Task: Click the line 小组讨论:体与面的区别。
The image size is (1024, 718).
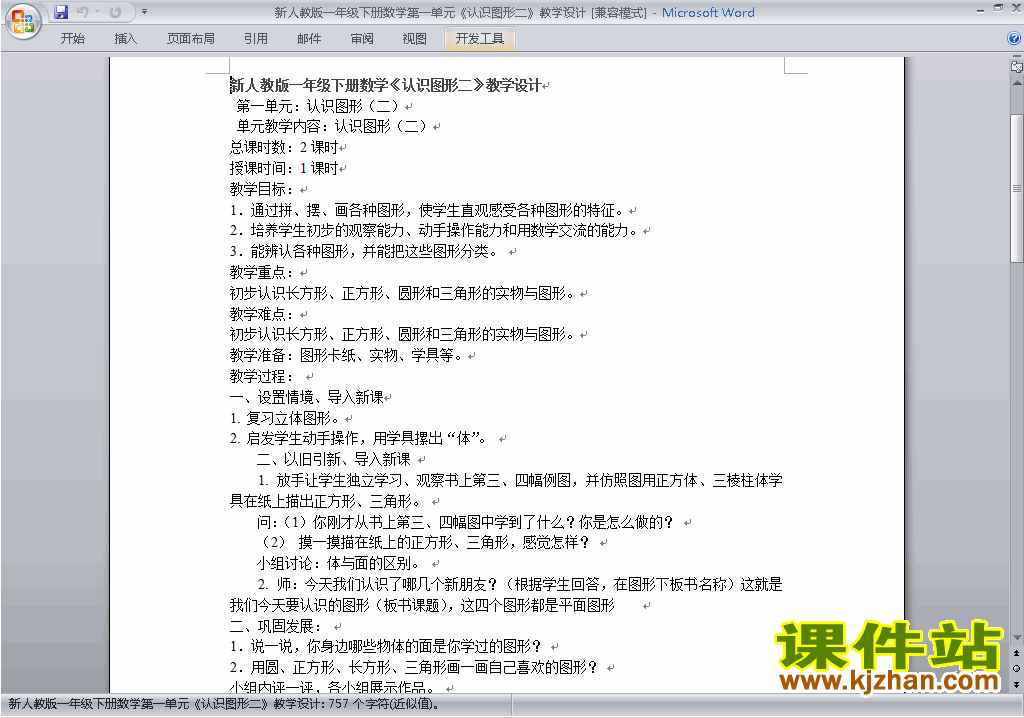Action: 338,563
